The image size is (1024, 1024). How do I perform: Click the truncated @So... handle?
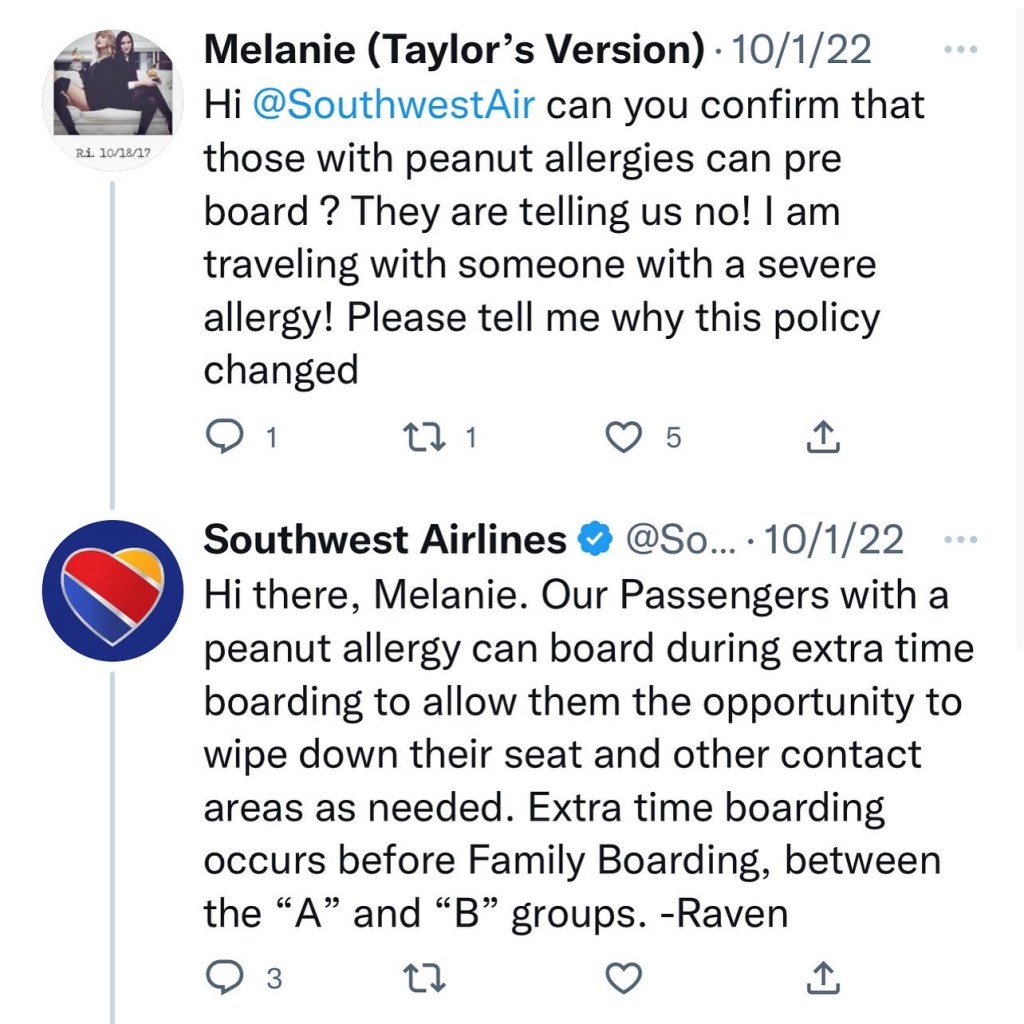679,540
